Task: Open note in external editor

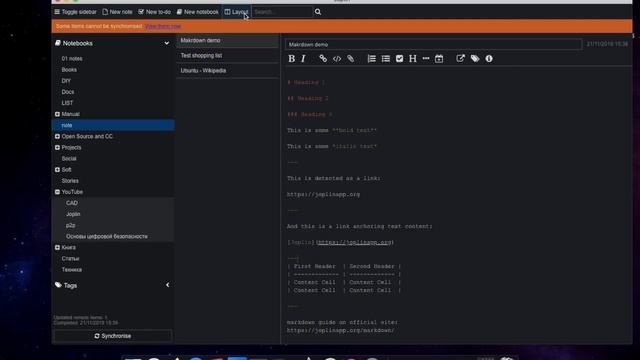Action: tap(460, 59)
